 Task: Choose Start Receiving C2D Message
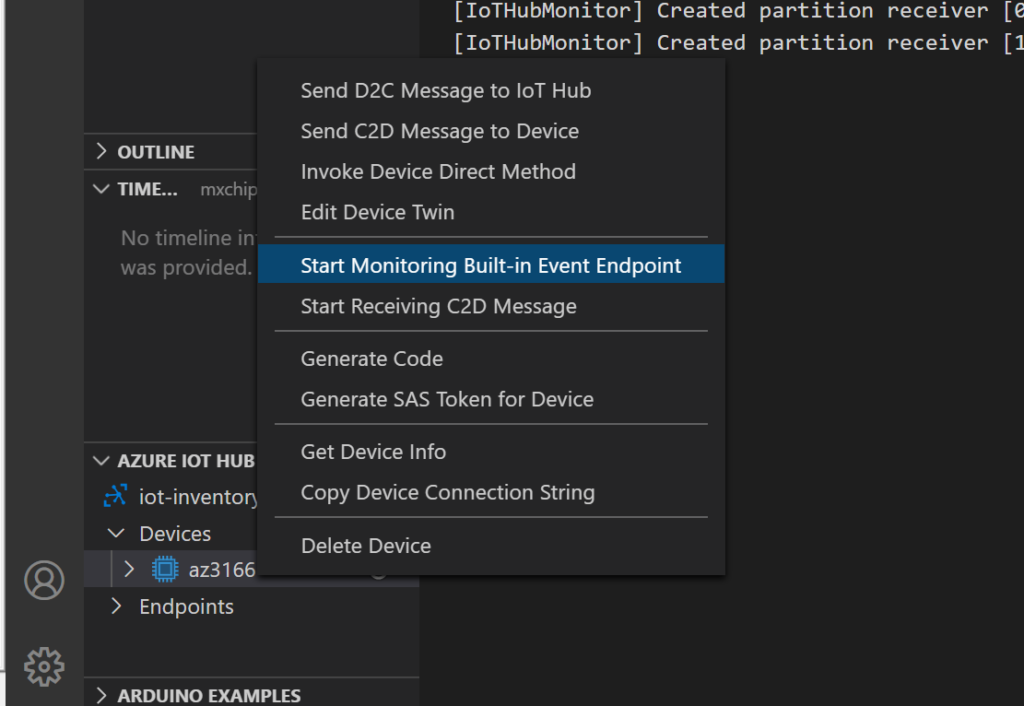438,306
